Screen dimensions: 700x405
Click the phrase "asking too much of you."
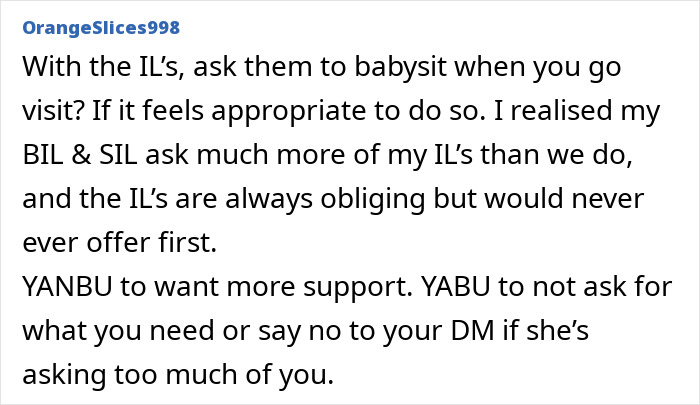click(x=178, y=375)
